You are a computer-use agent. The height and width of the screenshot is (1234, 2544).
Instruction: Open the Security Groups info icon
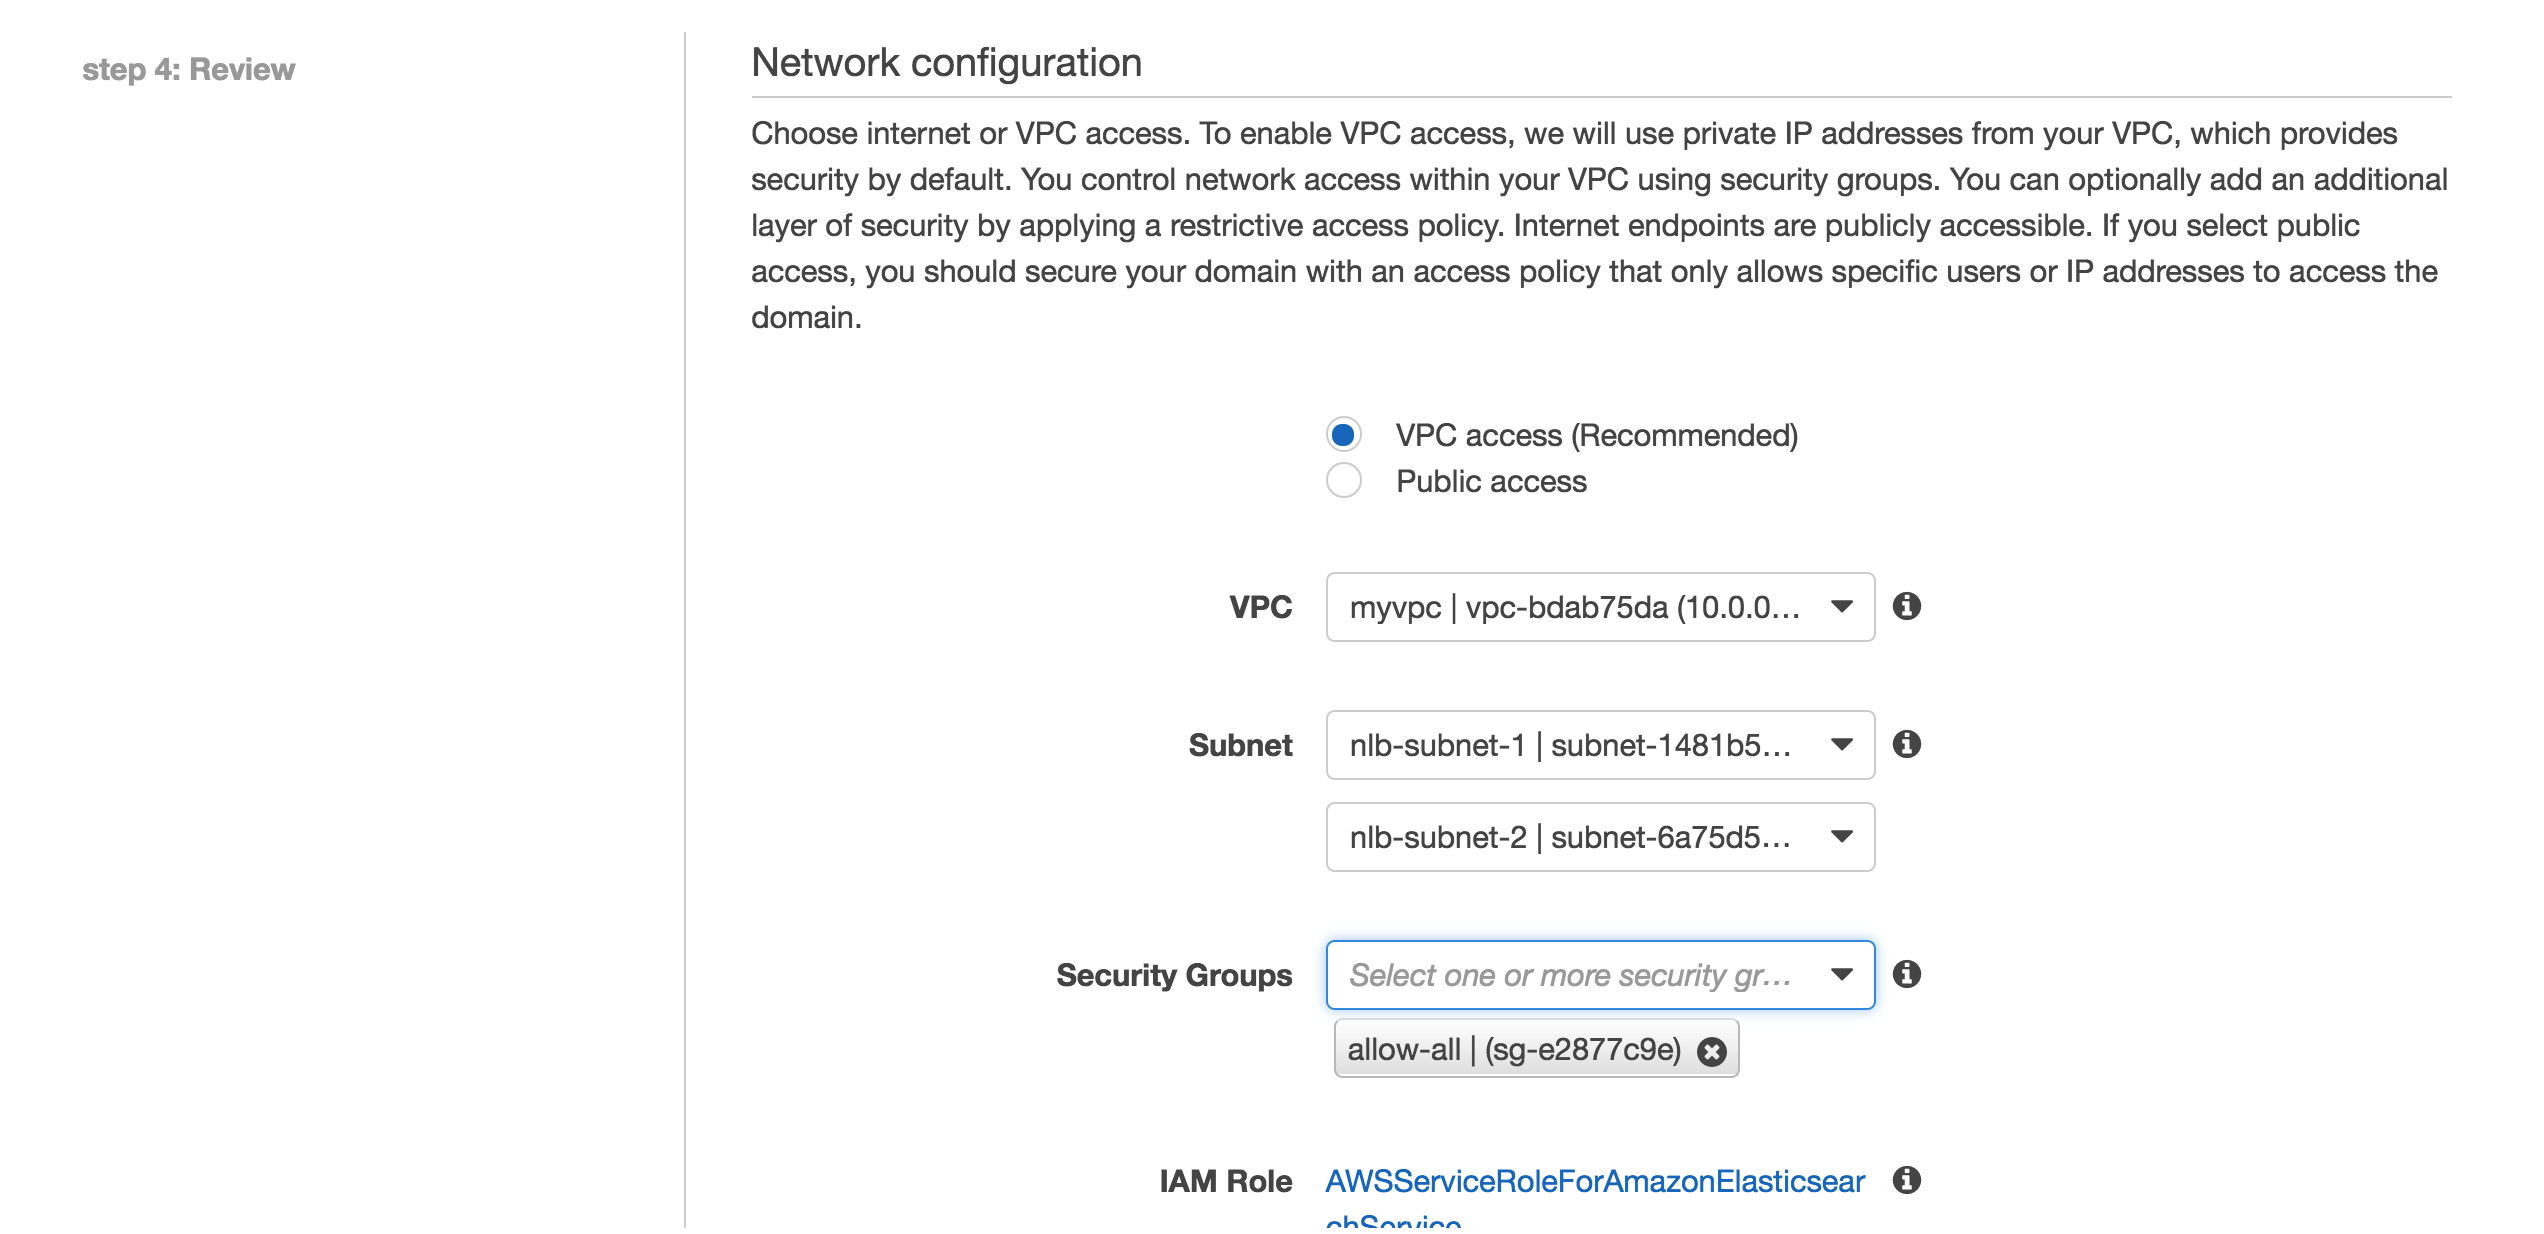click(x=1906, y=974)
